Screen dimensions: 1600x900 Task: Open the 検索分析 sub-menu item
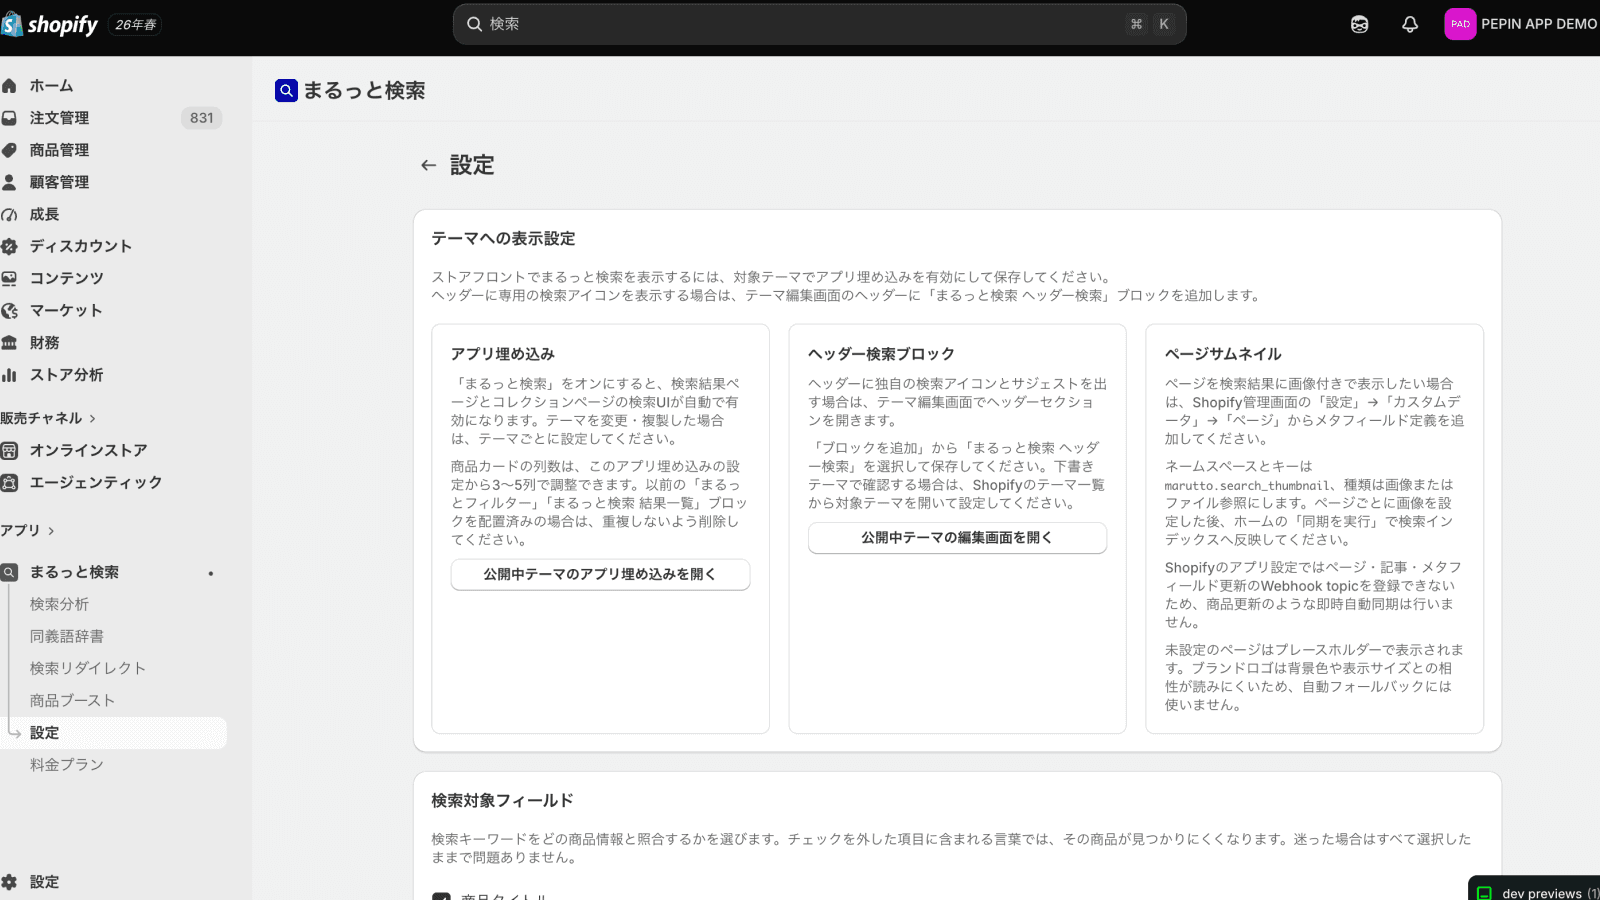pyautogui.click(x=59, y=604)
